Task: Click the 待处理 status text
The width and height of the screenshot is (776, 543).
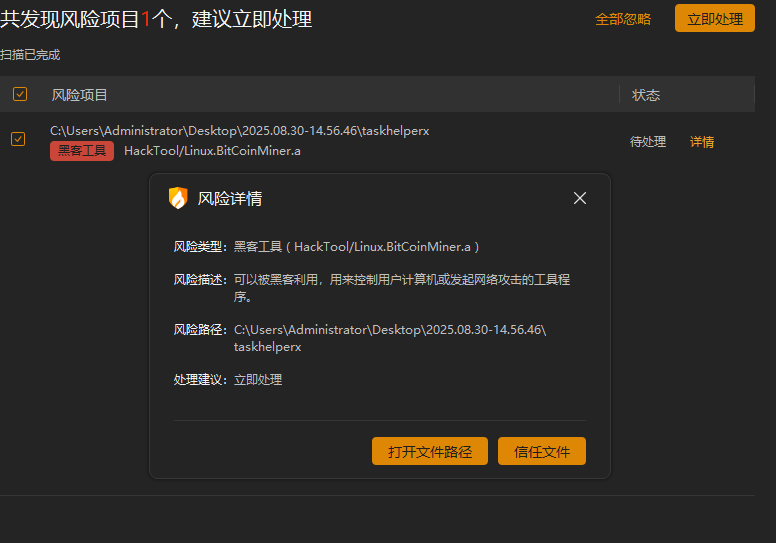Action: pyautogui.click(x=648, y=142)
